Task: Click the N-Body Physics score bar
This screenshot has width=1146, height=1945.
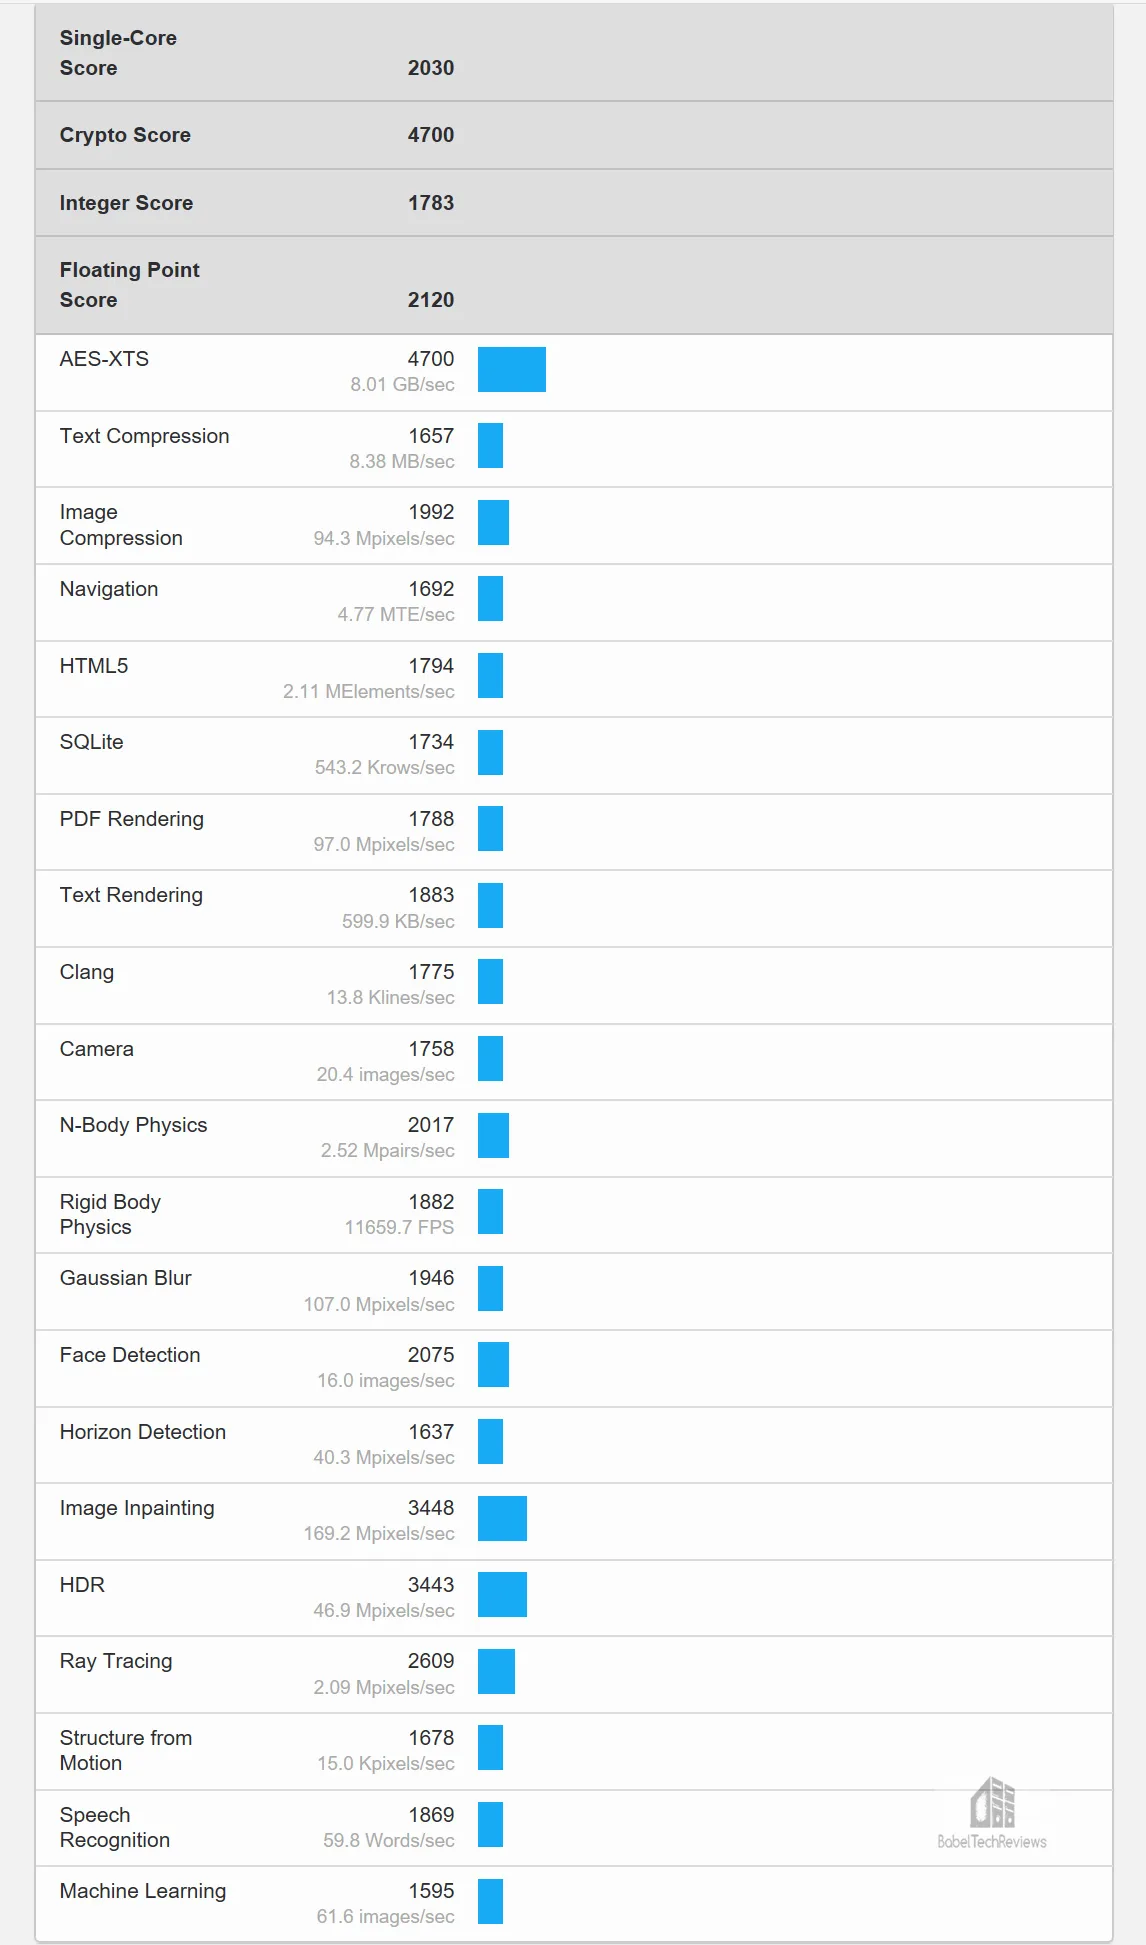Action: [493, 1135]
